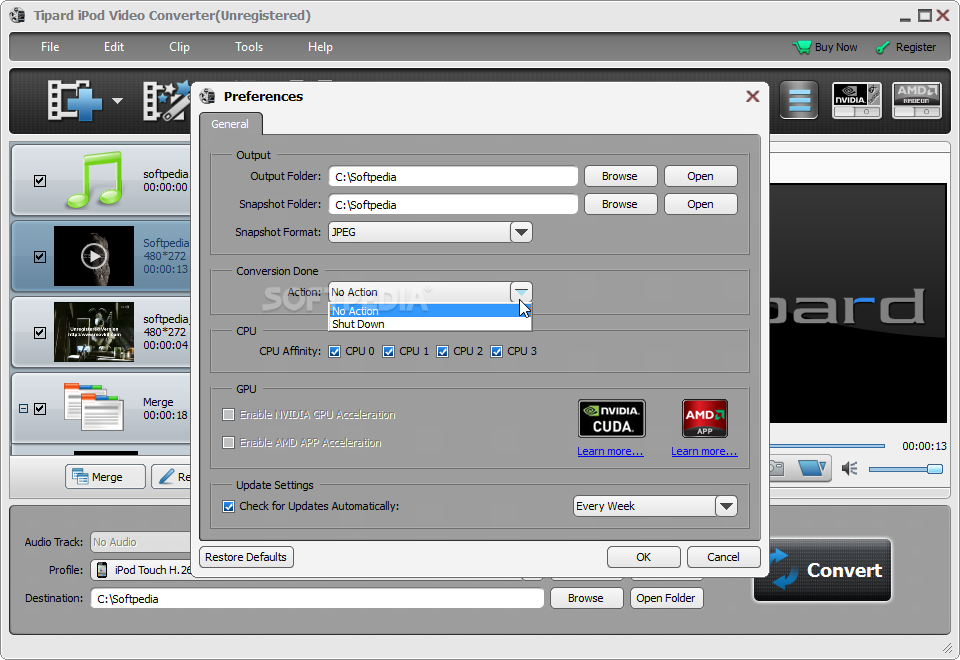Click Restore Defaults button
The image size is (960, 660).
click(x=246, y=557)
